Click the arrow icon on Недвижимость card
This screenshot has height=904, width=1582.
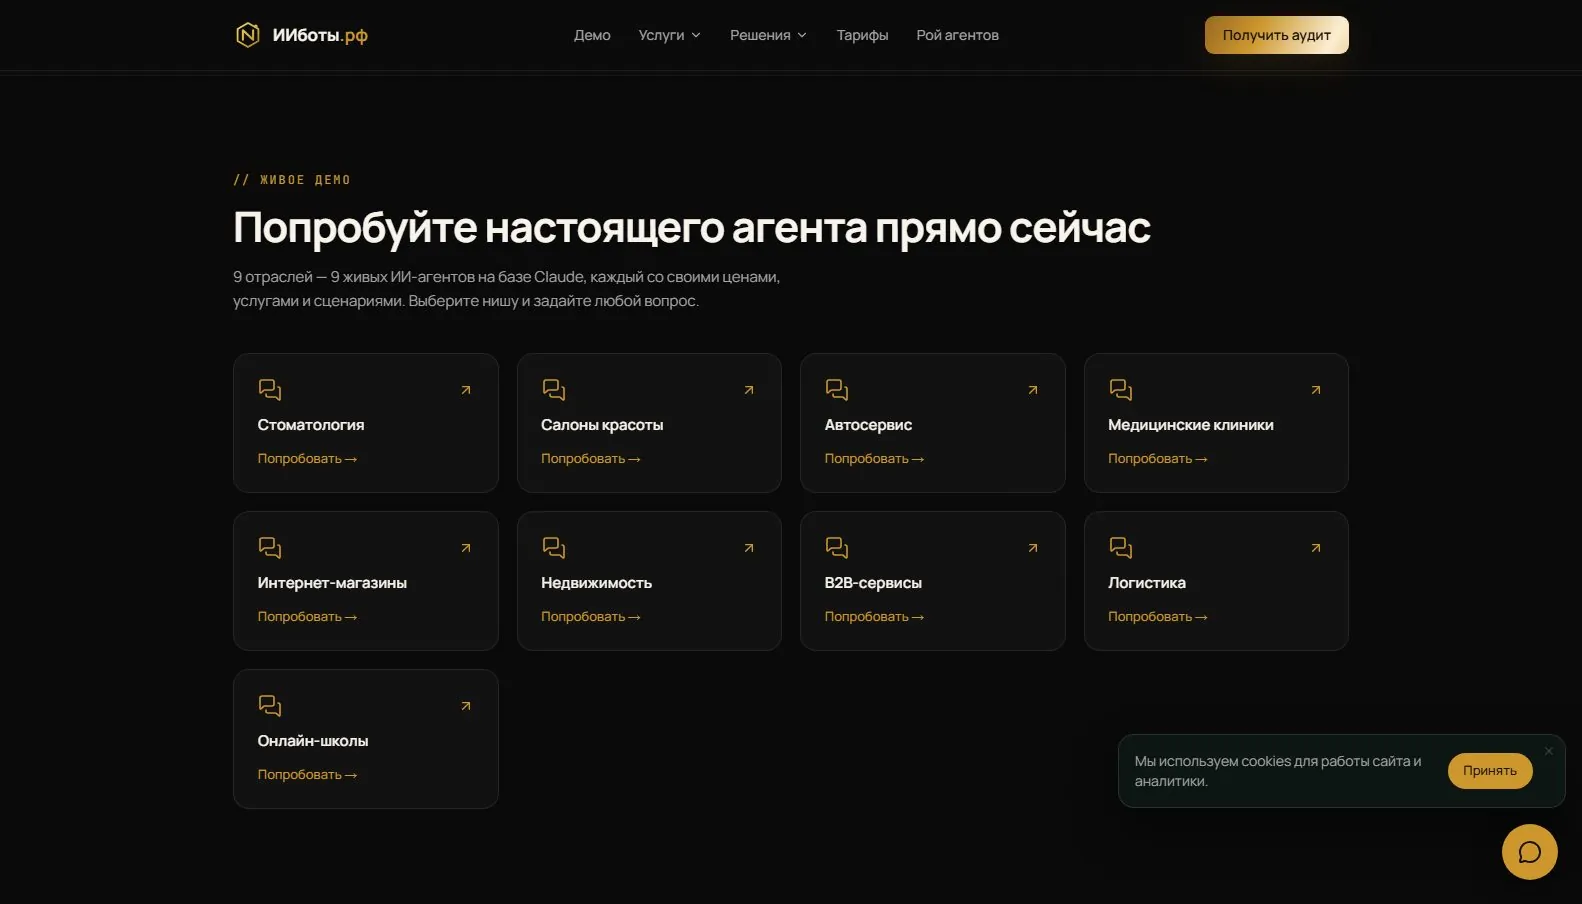749,548
